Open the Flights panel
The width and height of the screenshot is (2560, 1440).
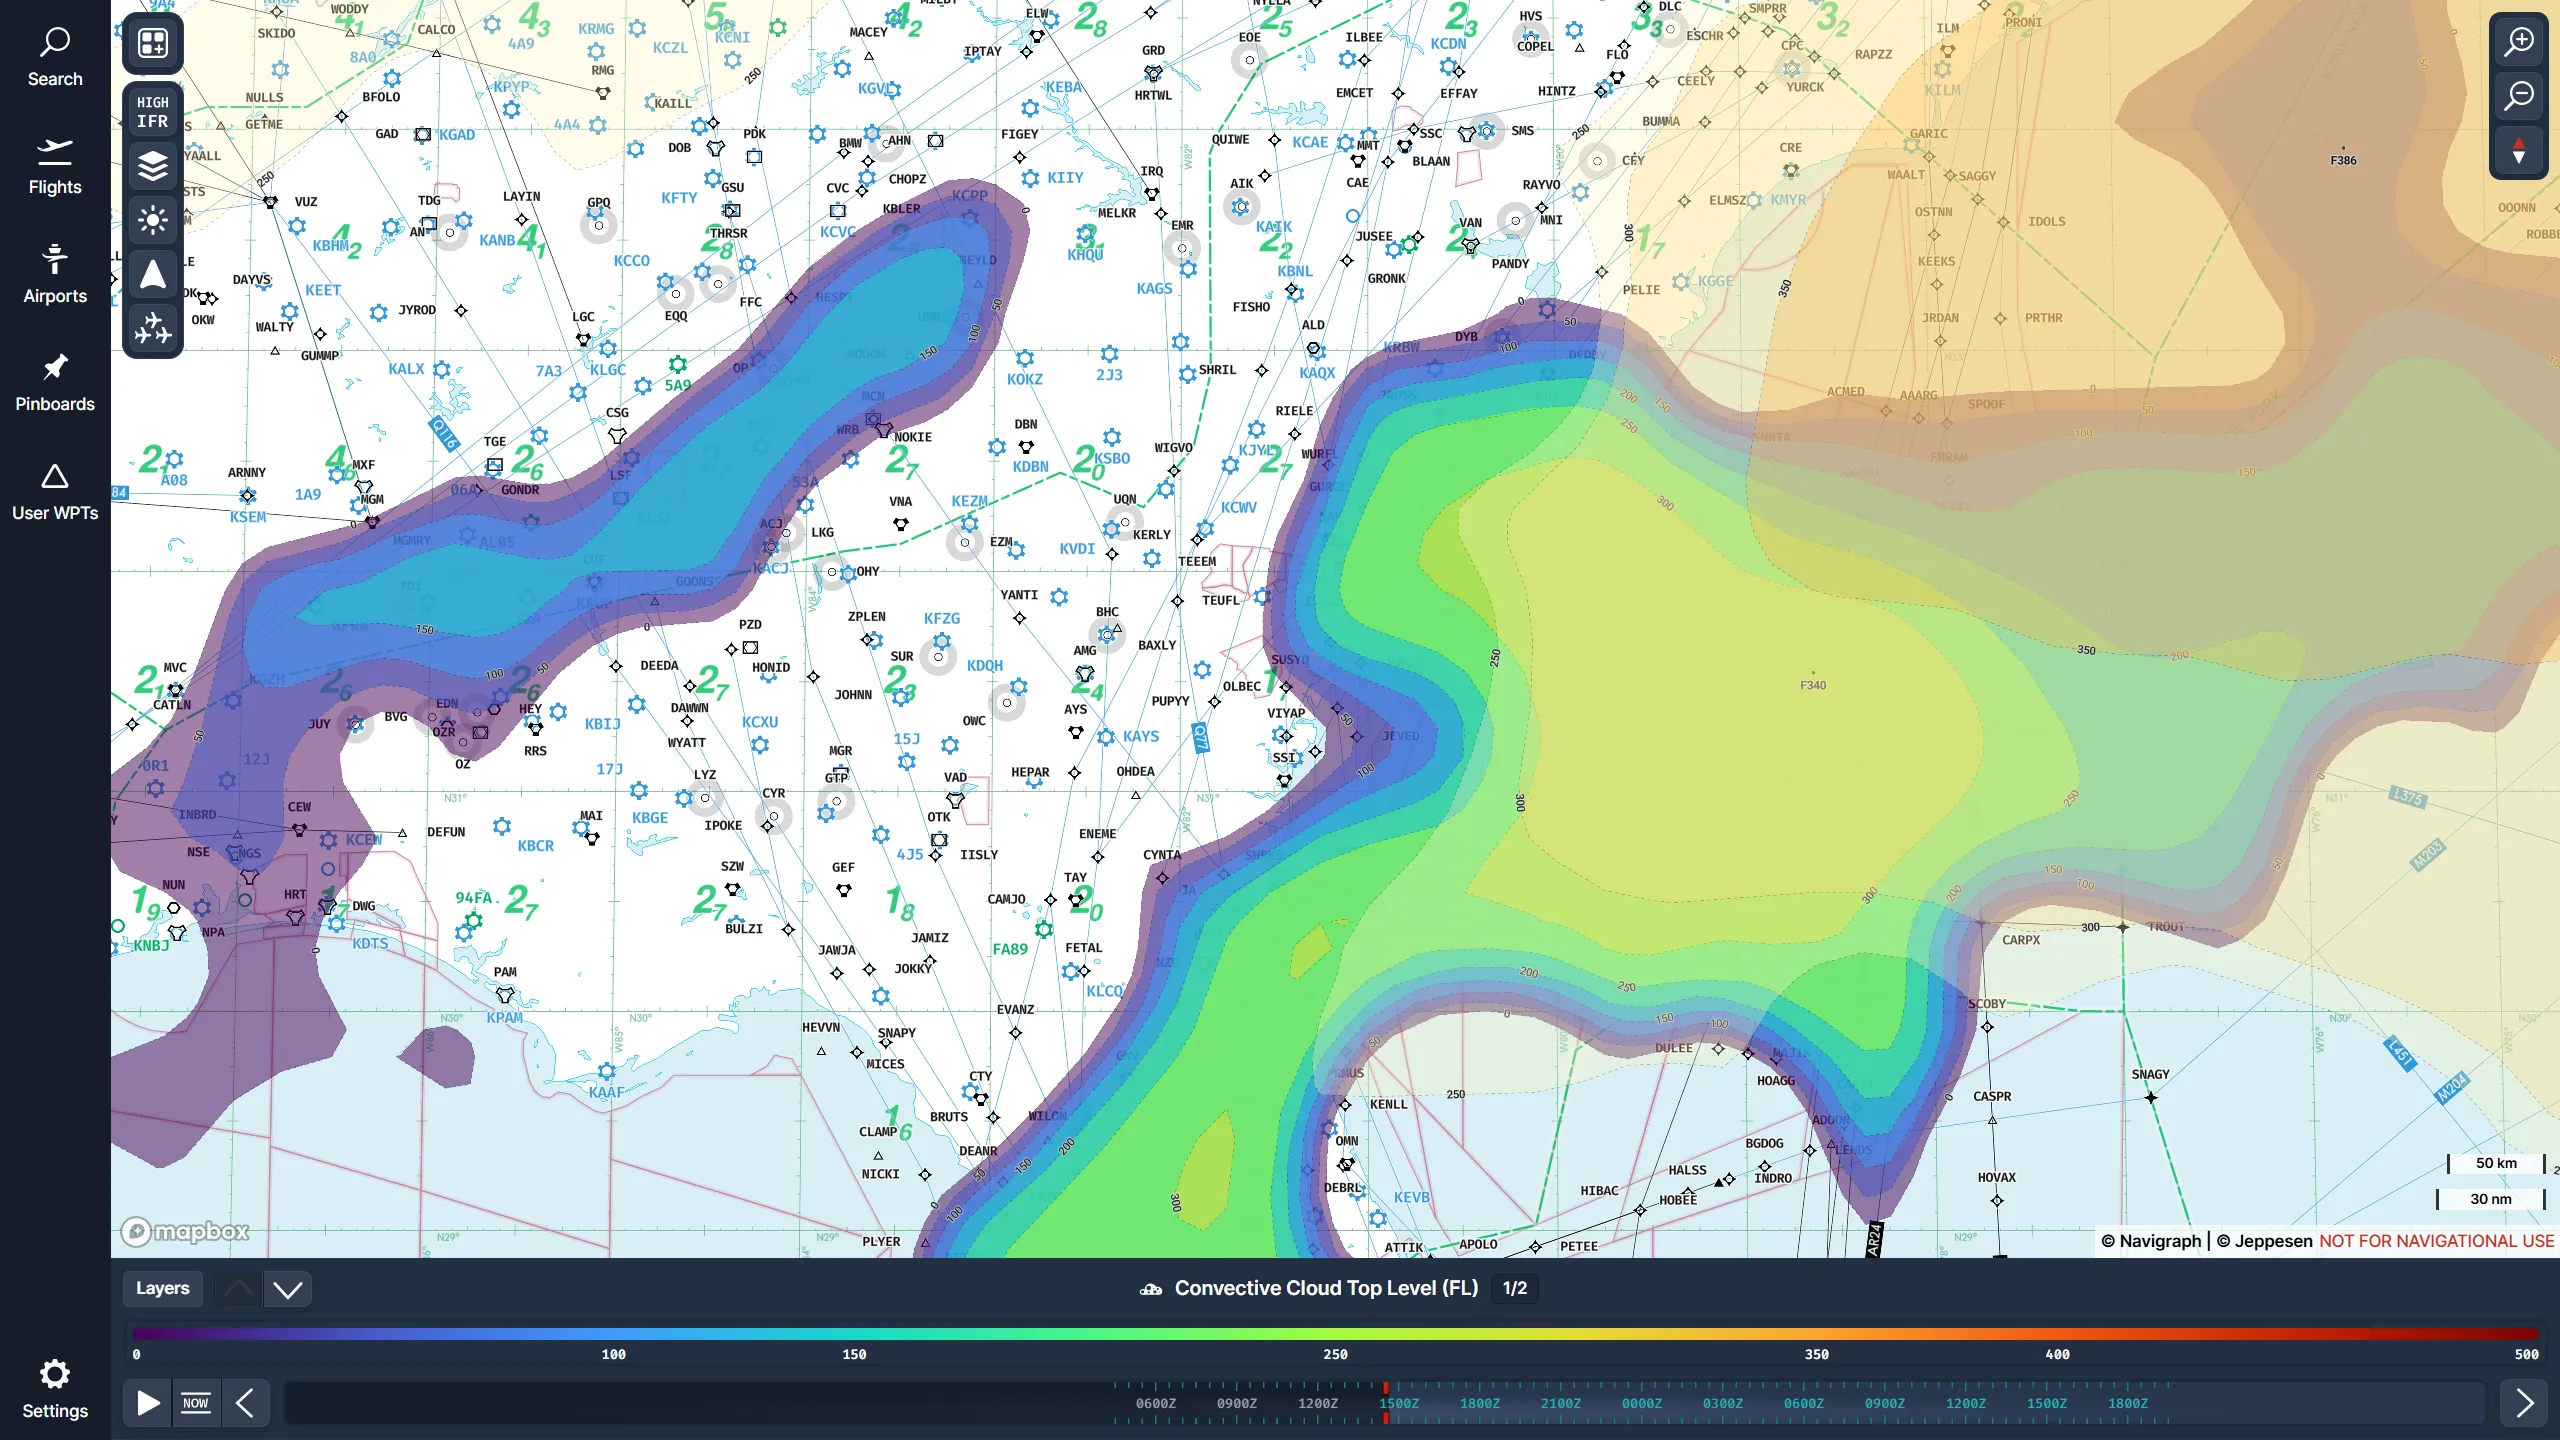pyautogui.click(x=55, y=165)
